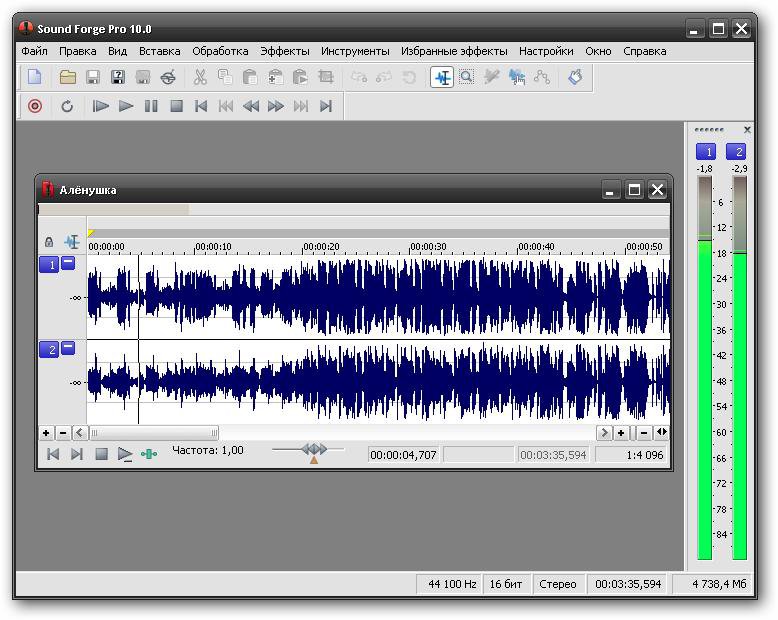Create a new file with the New icon

(x=35, y=77)
